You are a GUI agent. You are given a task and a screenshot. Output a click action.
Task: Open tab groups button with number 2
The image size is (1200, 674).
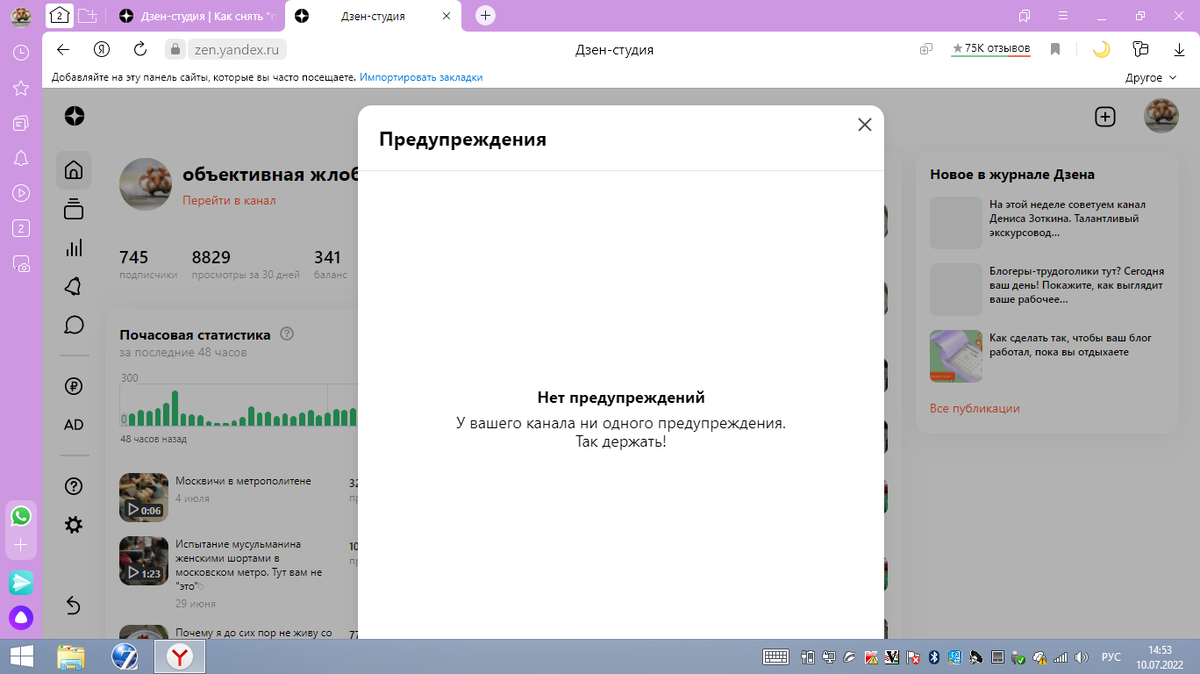coord(59,15)
